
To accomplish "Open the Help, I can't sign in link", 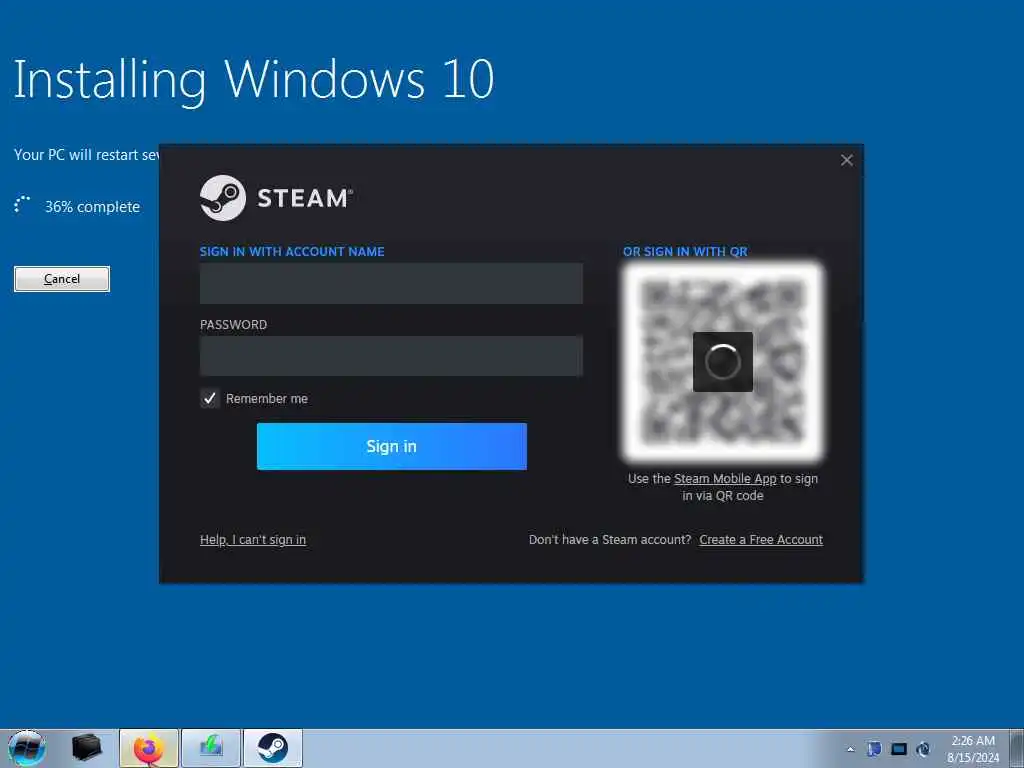I will click(253, 539).
